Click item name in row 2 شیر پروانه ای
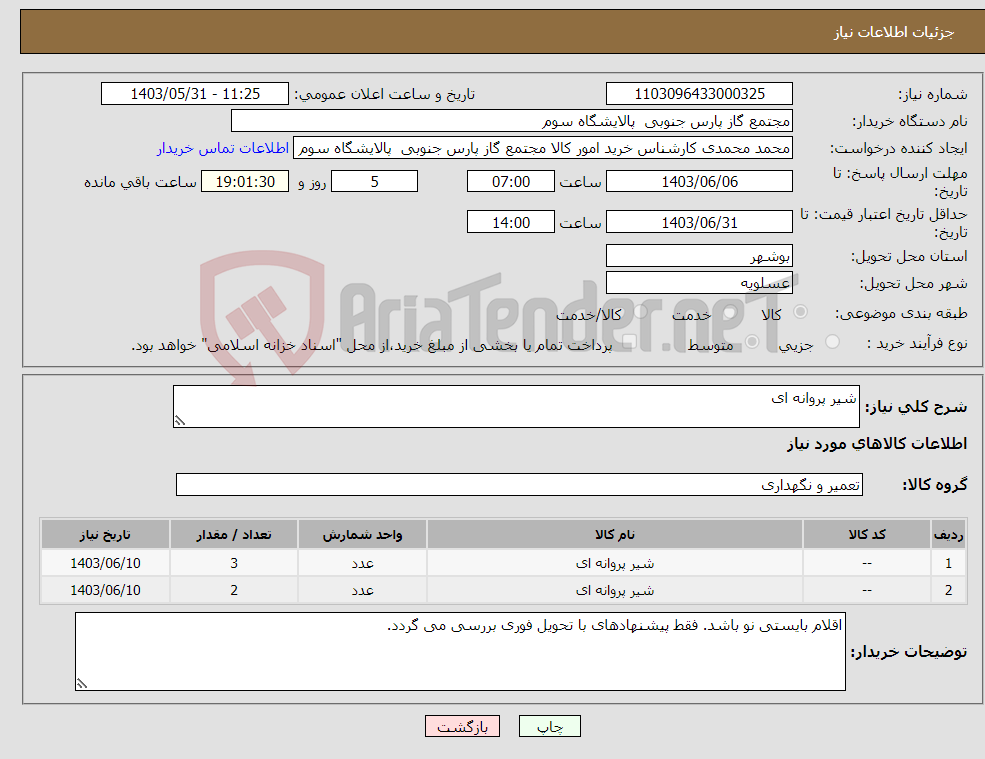The height and width of the screenshot is (759, 985). [615, 591]
